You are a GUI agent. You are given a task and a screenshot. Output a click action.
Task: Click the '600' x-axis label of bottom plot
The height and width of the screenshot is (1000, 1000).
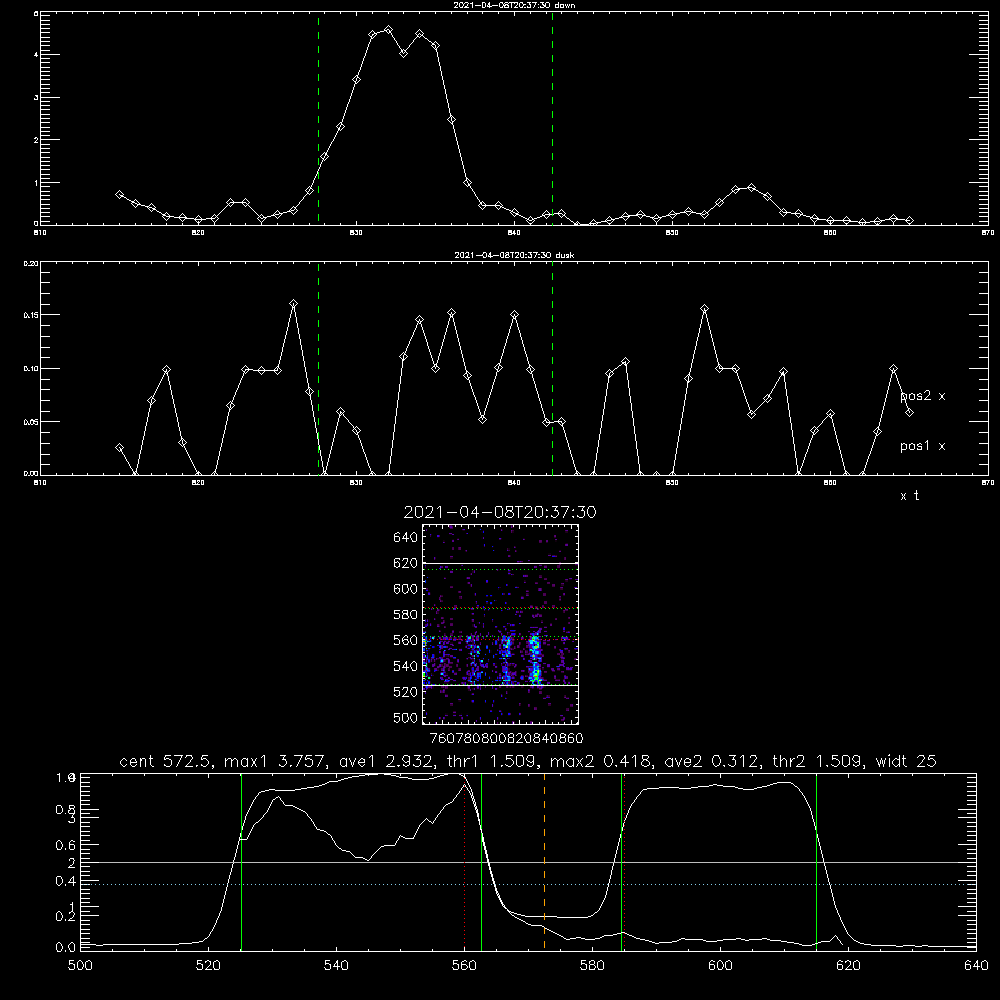pos(720,966)
